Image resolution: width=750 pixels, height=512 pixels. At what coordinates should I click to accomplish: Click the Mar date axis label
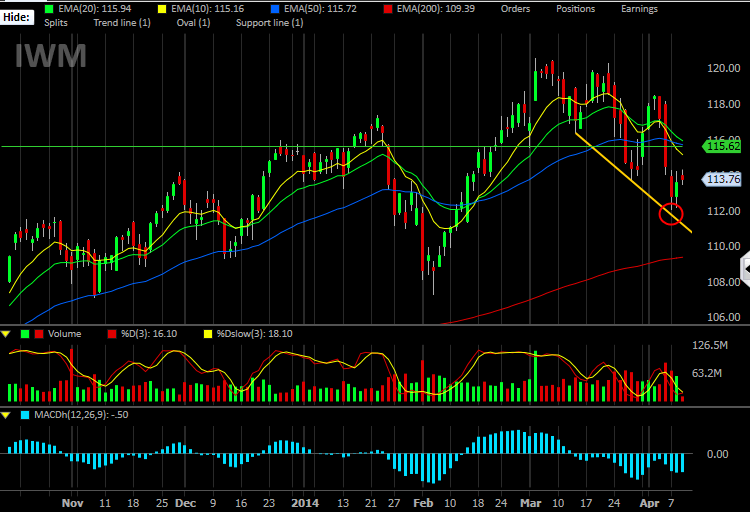[531, 503]
